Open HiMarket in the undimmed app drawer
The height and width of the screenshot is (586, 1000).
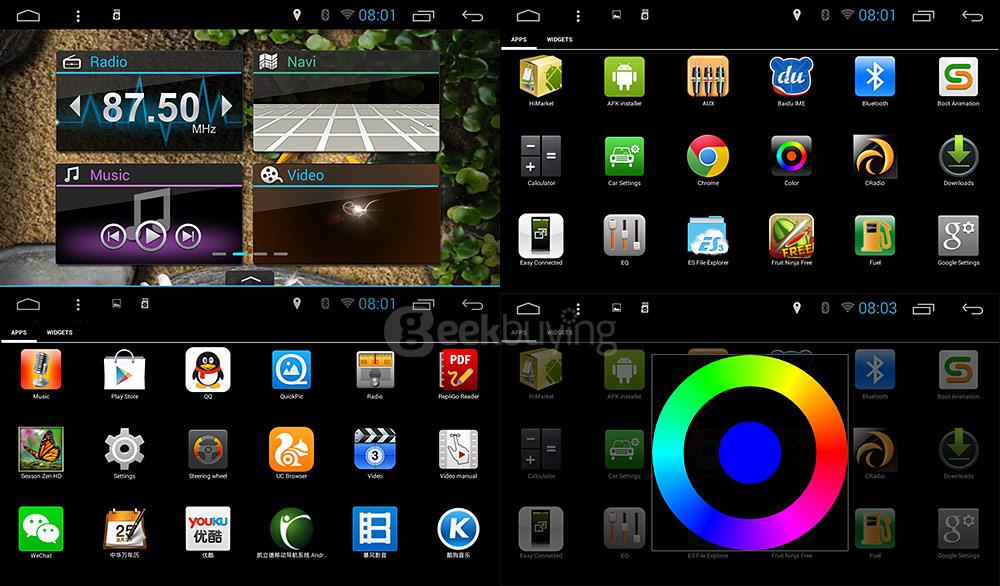(541, 77)
